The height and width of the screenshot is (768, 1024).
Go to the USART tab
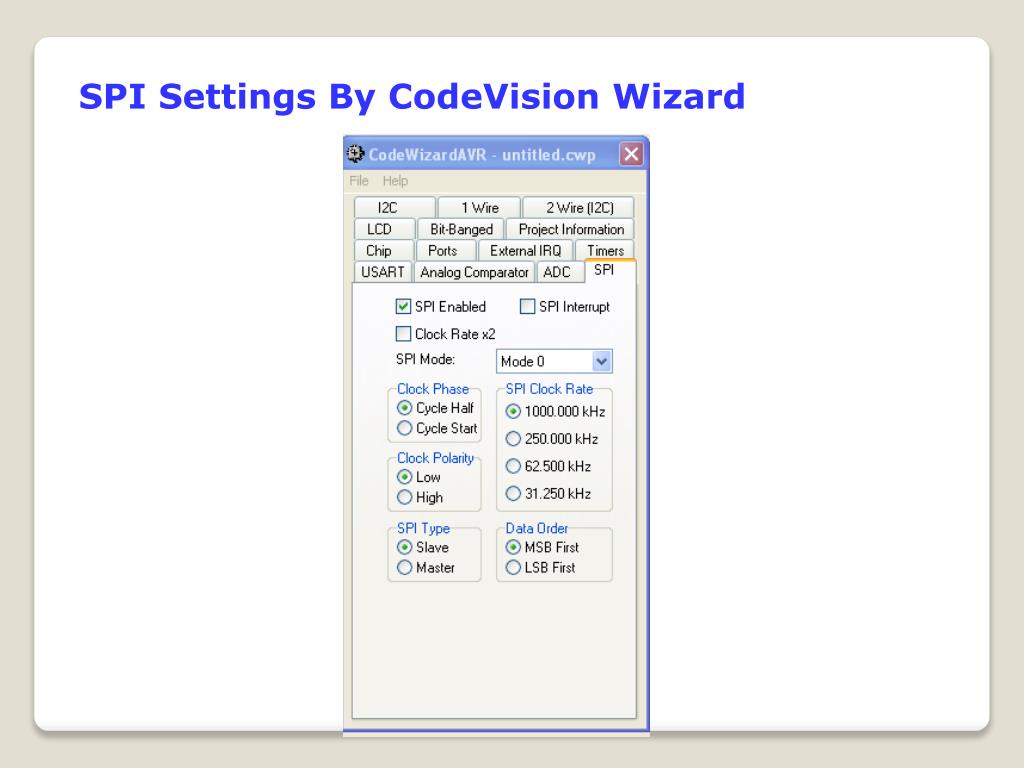click(x=383, y=272)
